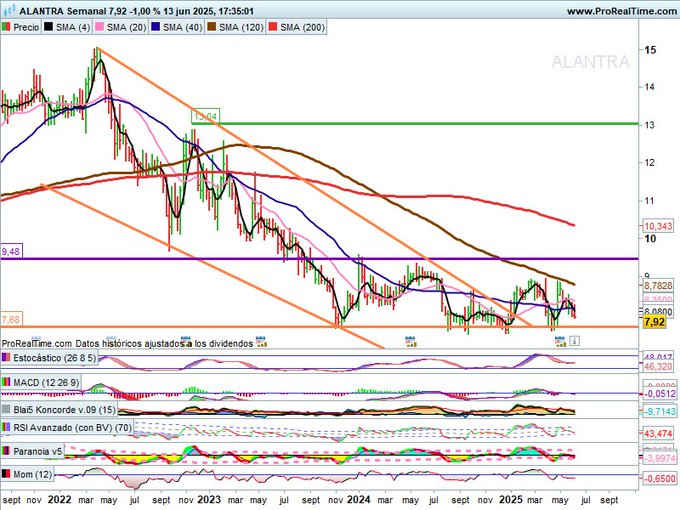The image size is (680, 510).
Task: Click the green 13,04 level label
Action: click(206, 116)
